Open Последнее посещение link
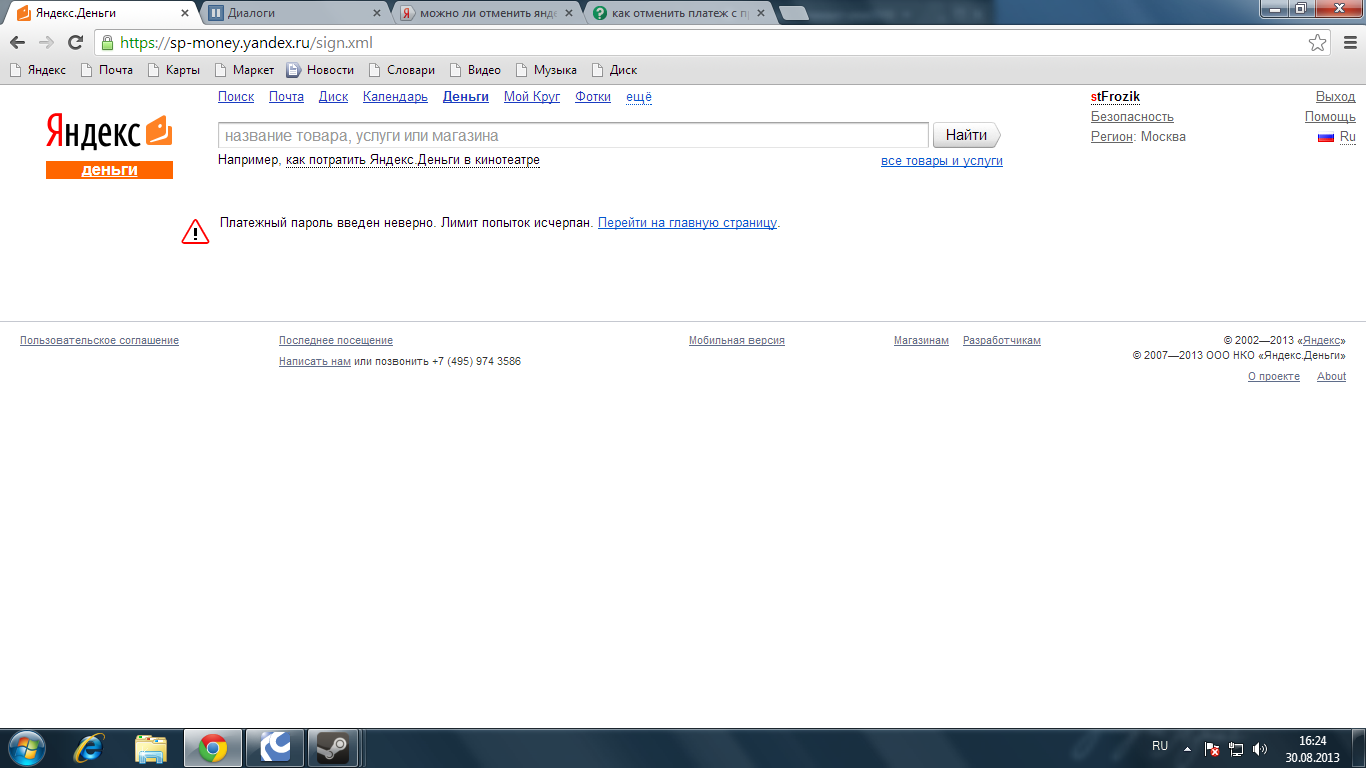 coord(336,341)
